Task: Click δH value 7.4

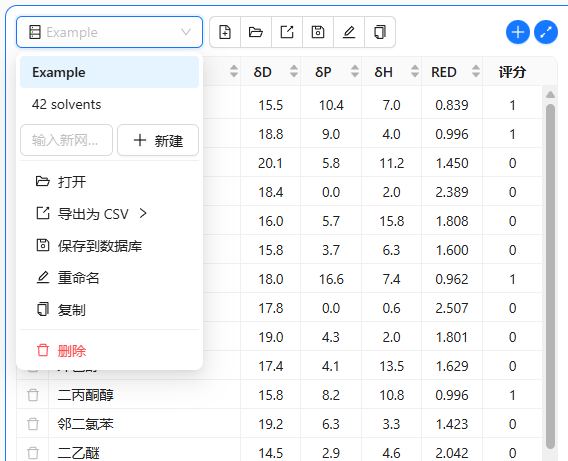Action: click(x=392, y=279)
